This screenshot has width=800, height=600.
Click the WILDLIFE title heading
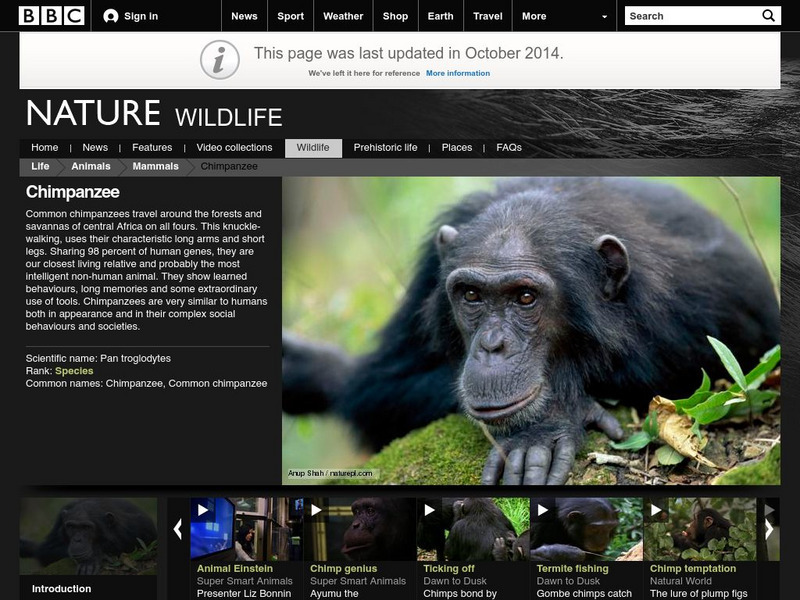click(x=229, y=117)
